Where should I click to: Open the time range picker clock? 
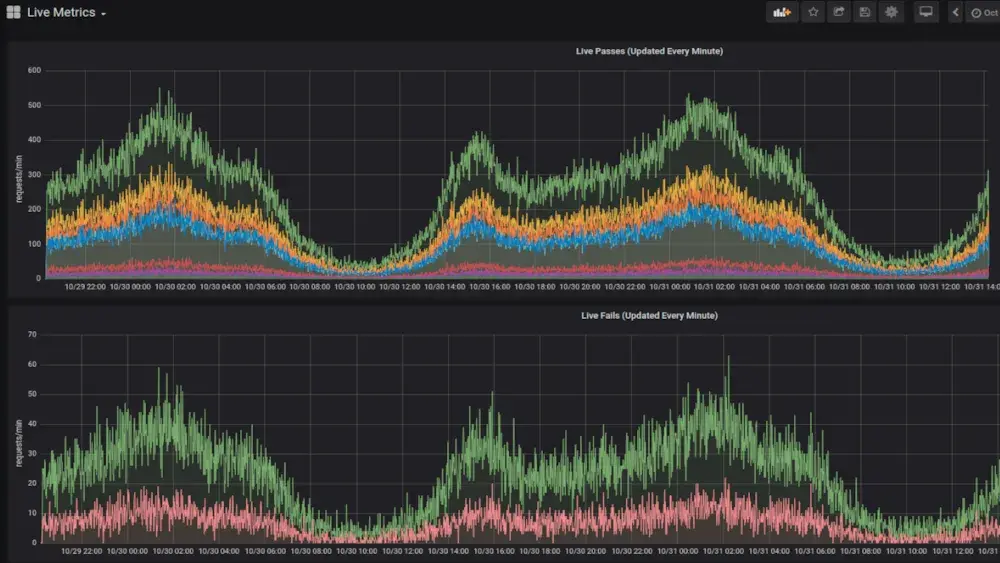click(983, 13)
